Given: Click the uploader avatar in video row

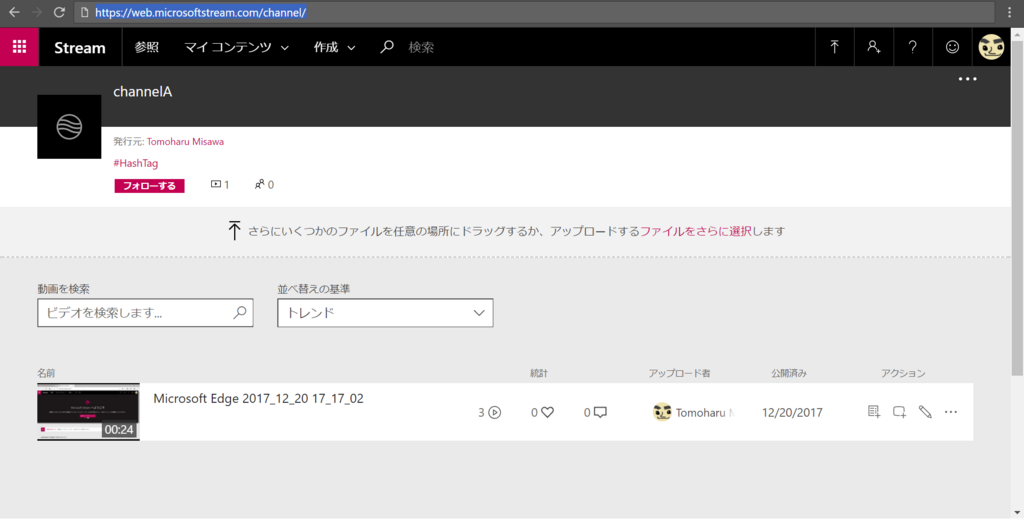Looking at the screenshot, I should [662, 412].
